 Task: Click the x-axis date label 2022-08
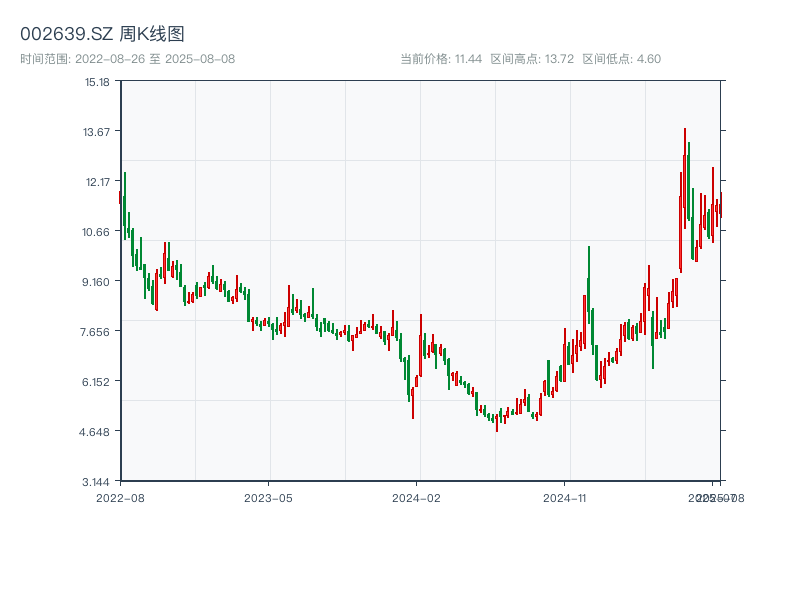(x=120, y=498)
